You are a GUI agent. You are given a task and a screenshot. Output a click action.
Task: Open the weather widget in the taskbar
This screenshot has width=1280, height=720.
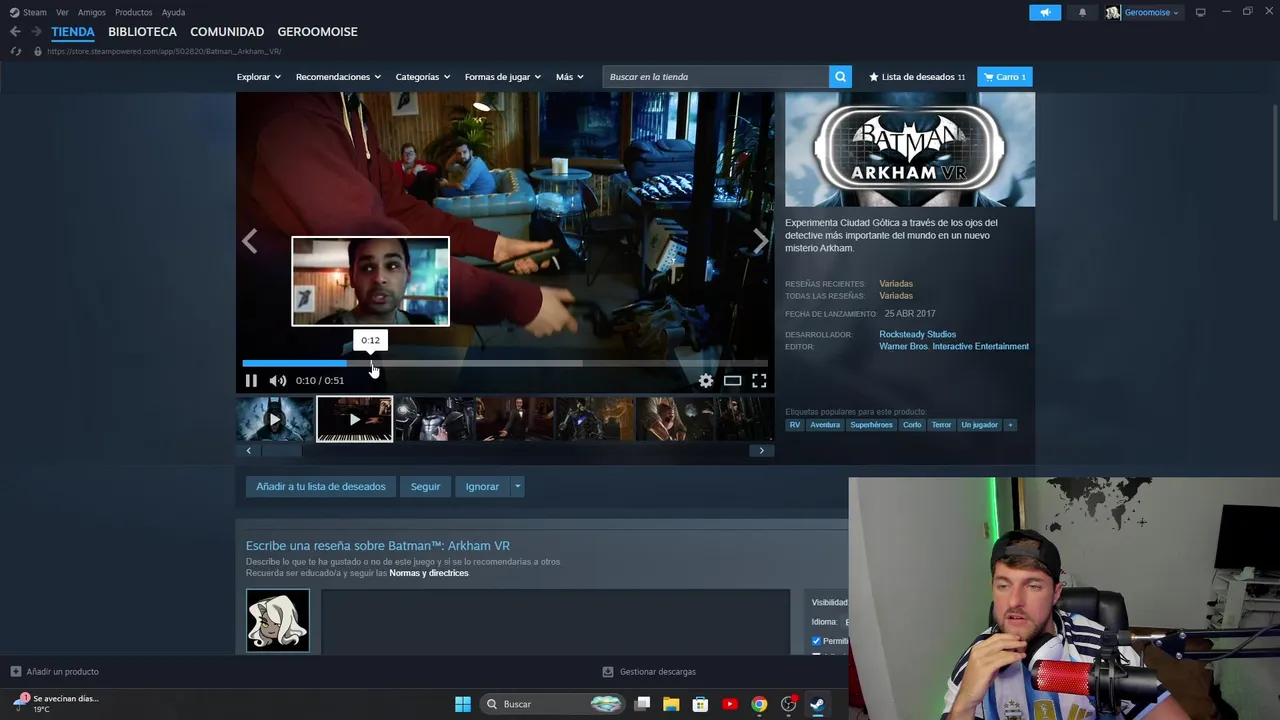coord(57,703)
